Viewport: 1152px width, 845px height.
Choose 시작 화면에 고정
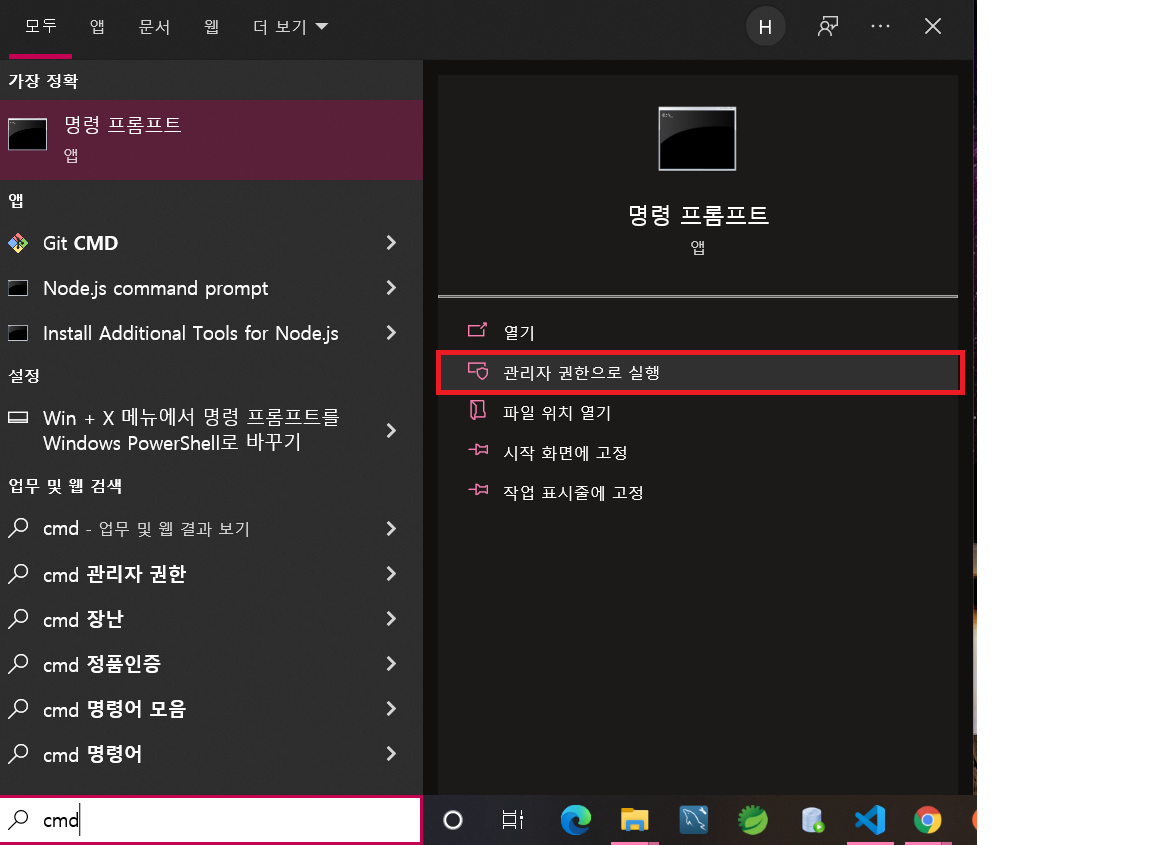(x=699, y=452)
